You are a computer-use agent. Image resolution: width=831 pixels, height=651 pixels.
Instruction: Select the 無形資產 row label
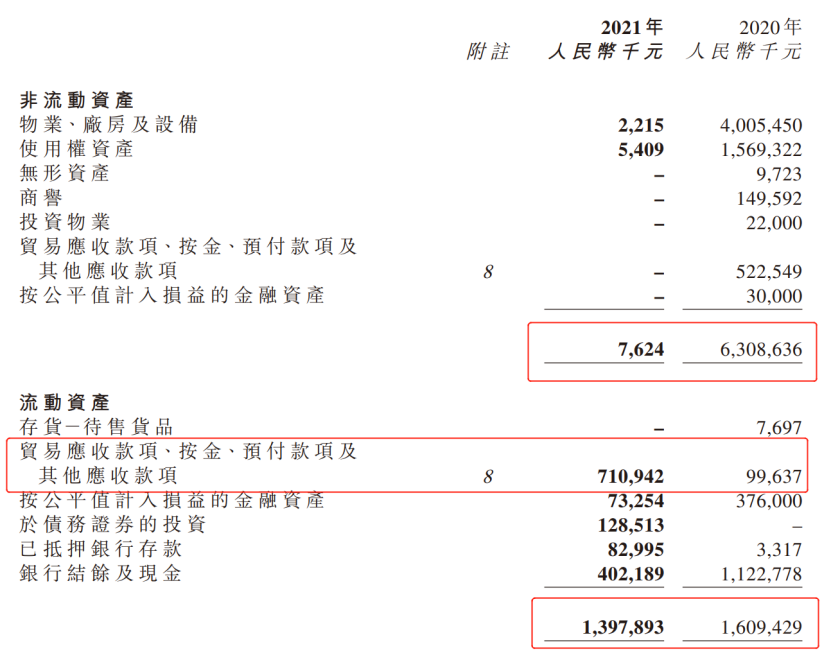[65, 173]
